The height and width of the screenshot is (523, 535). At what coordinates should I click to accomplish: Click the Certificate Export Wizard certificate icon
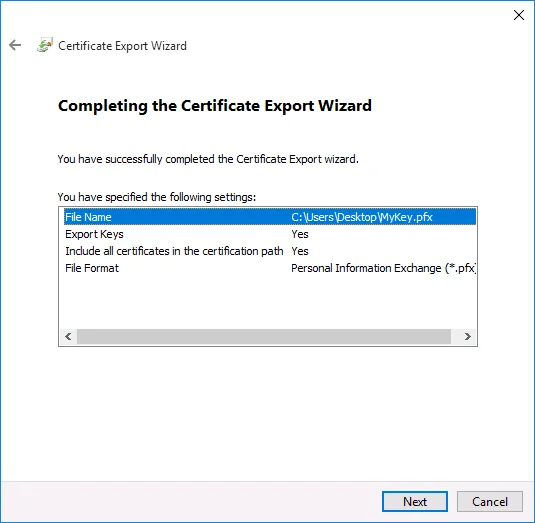click(45, 45)
